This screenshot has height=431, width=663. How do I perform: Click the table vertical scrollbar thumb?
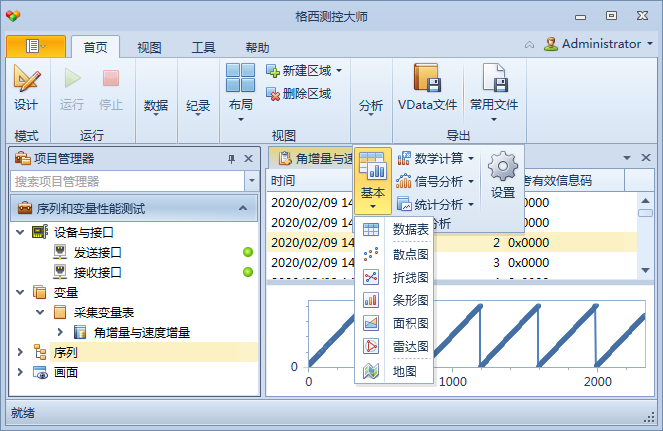pos(645,213)
